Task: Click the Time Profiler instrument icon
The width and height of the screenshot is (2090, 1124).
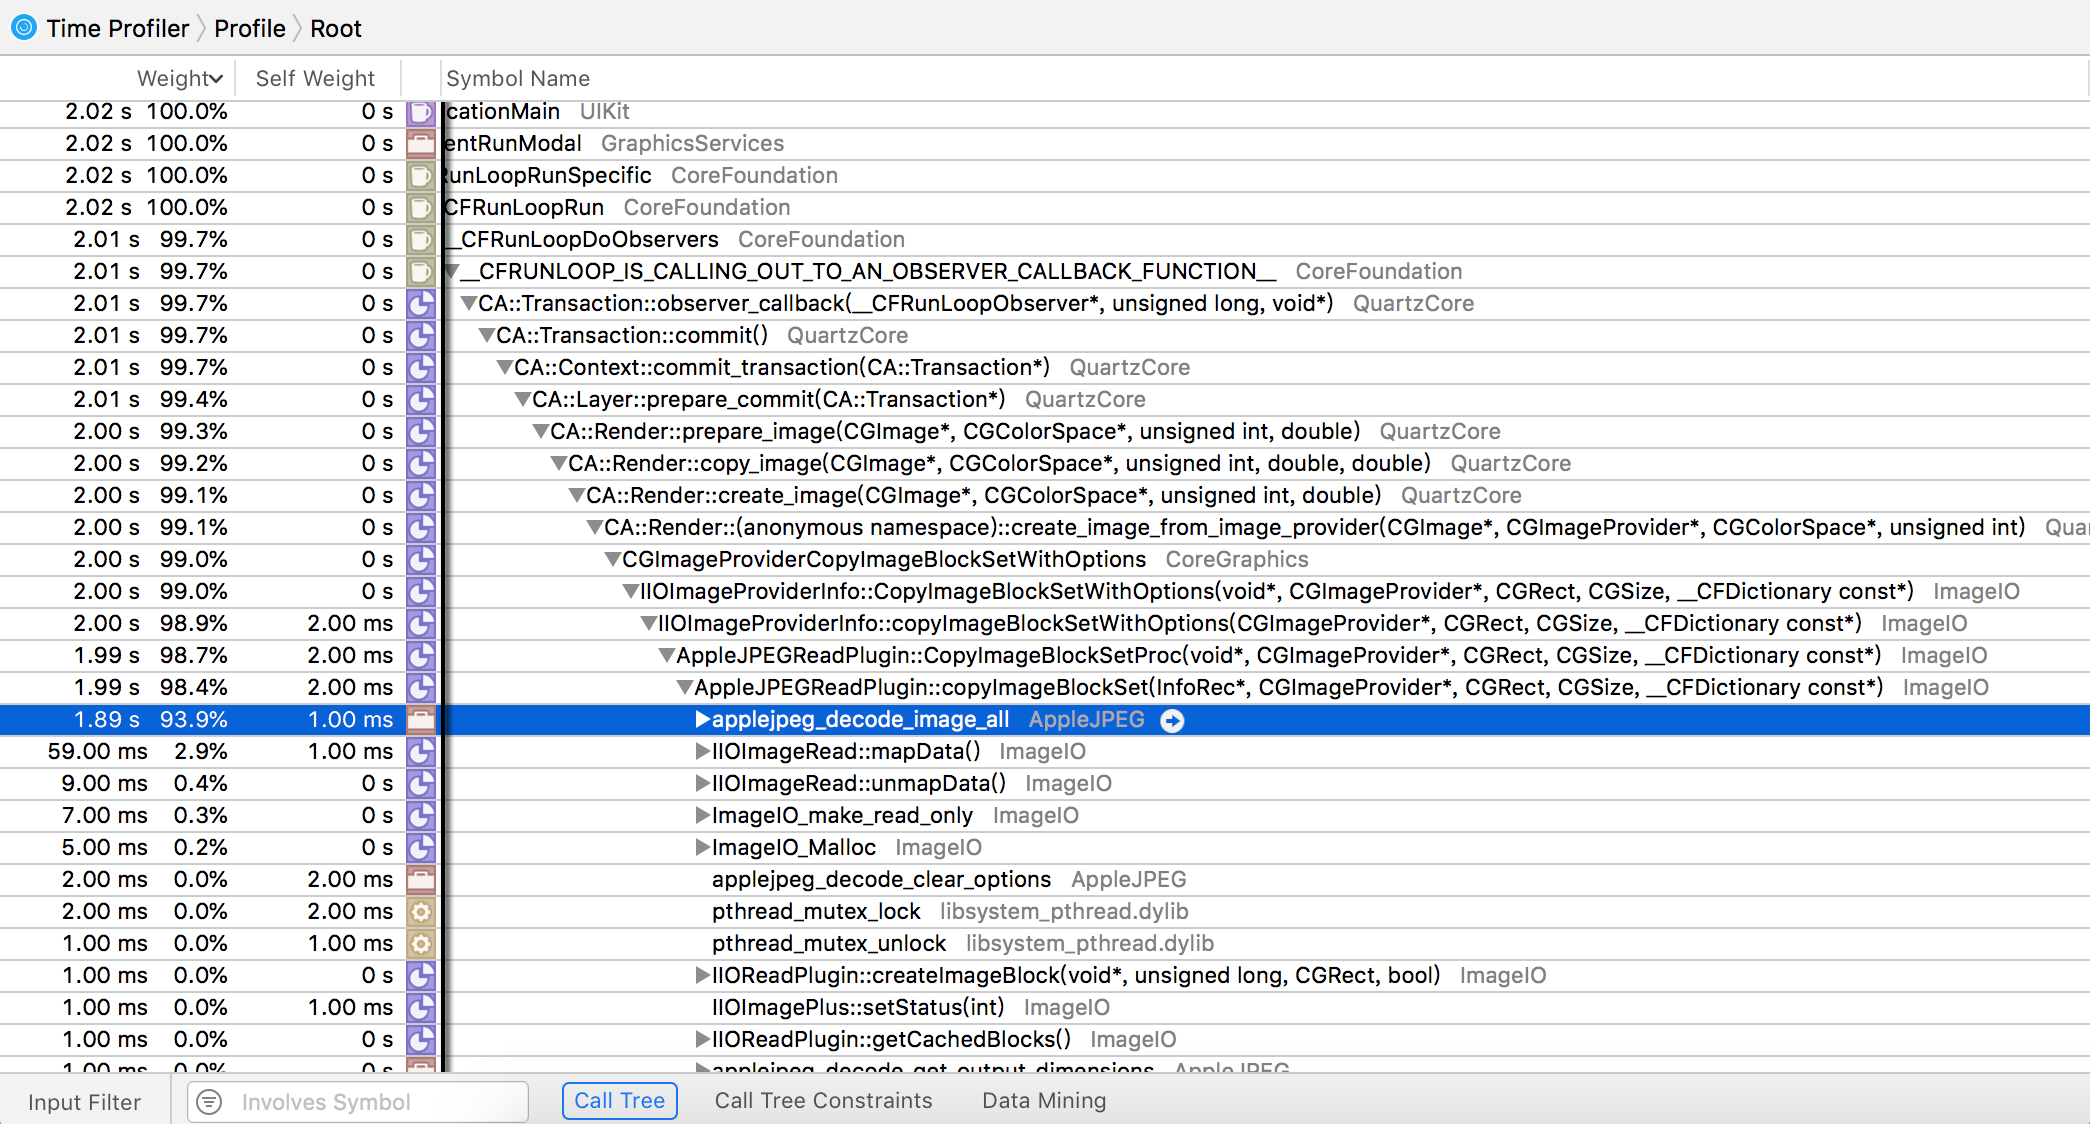Action: pyautogui.click(x=24, y=27)
